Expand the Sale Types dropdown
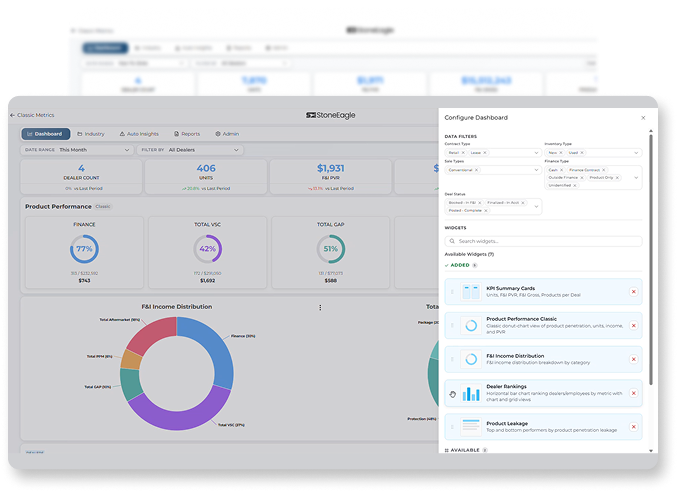Image resolution: width=678 pixels, height=493 pixels. pos(536,170)
